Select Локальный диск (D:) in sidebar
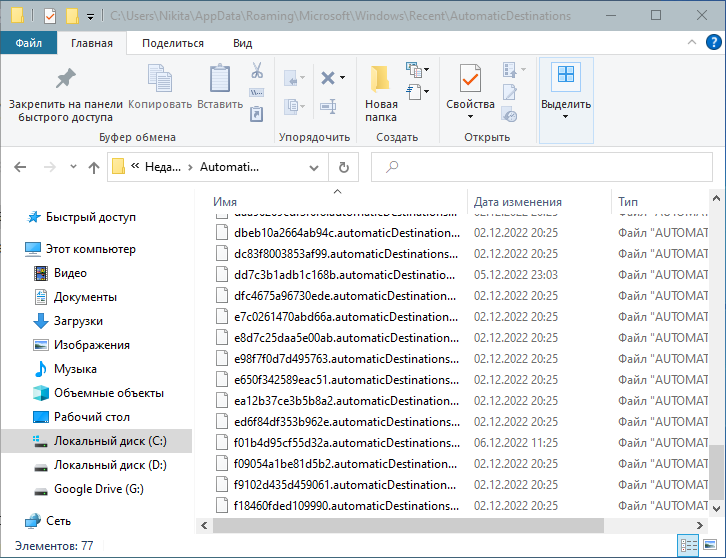This screenshot has height=558, width=726. click(x=110, y=465)
